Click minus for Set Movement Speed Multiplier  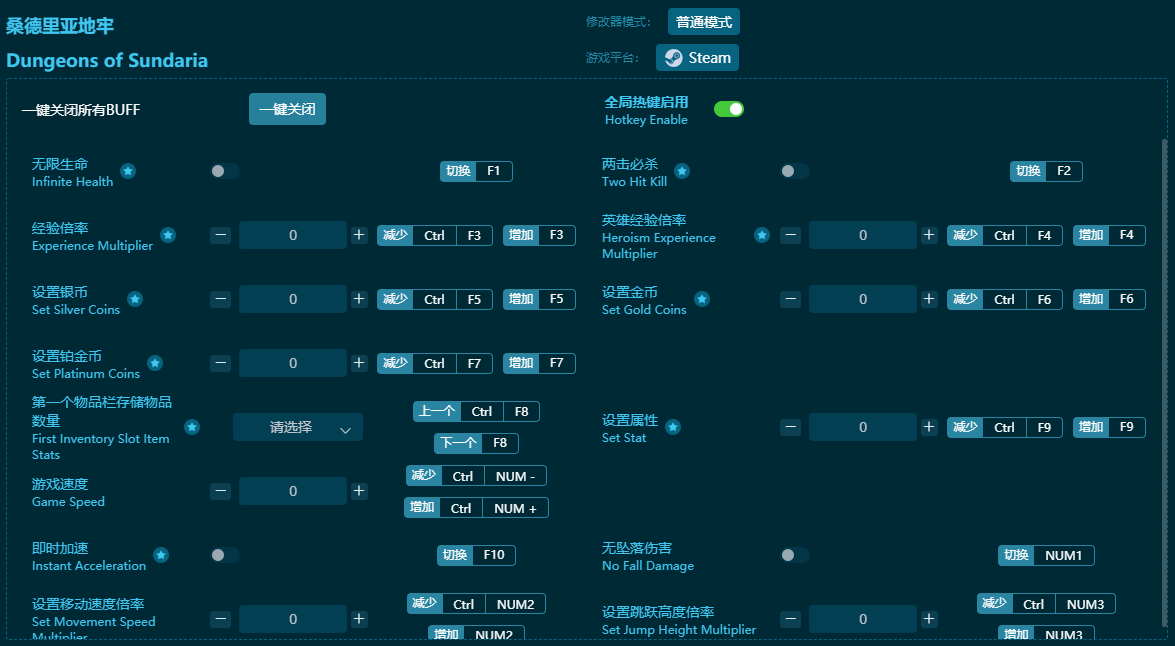(220, 619)
